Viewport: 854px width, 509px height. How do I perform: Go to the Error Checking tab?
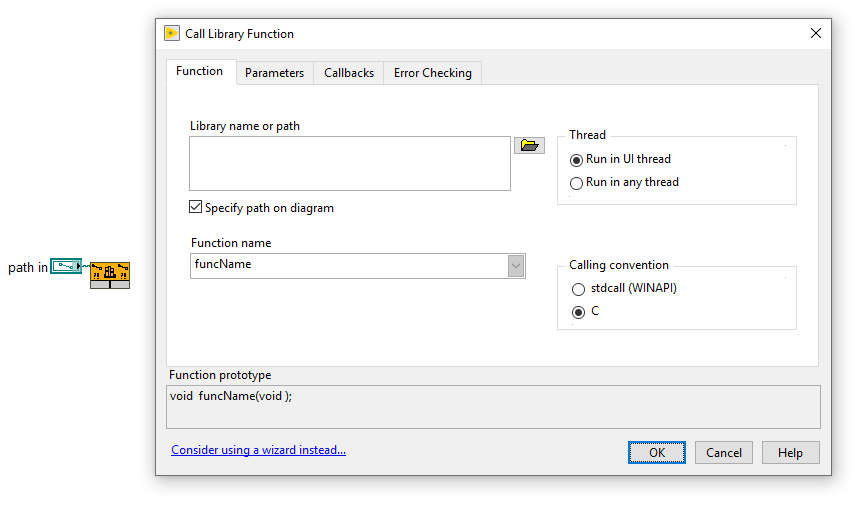tap(432, 73)
